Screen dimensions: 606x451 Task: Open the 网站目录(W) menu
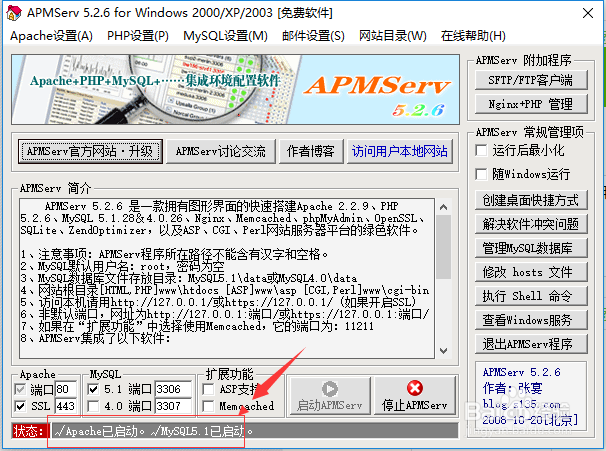(393, 36)
